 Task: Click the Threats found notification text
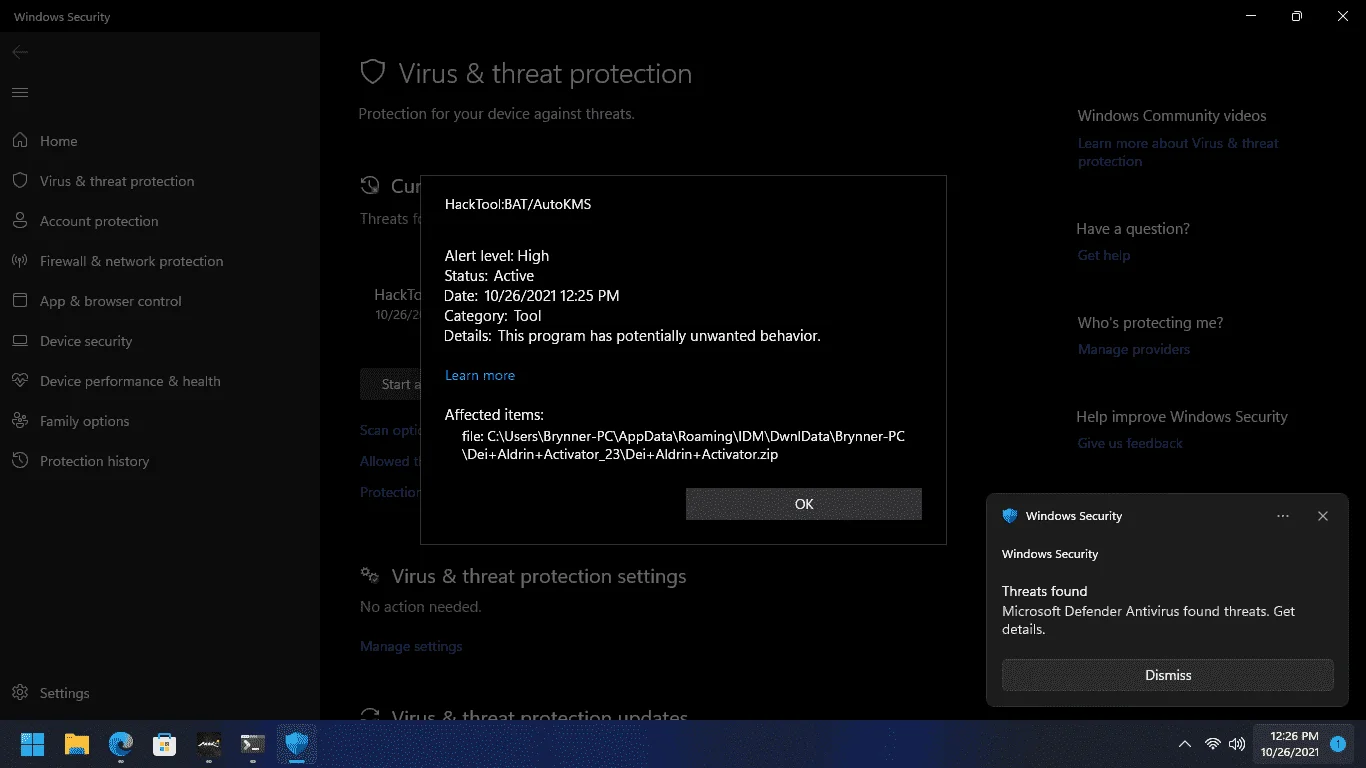[x=1045, y=591]
